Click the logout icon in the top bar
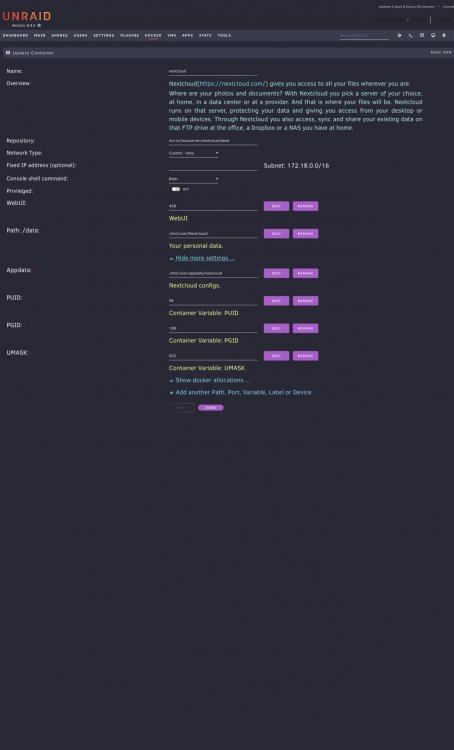Viewport: 454px width, 750px height. 399,35
